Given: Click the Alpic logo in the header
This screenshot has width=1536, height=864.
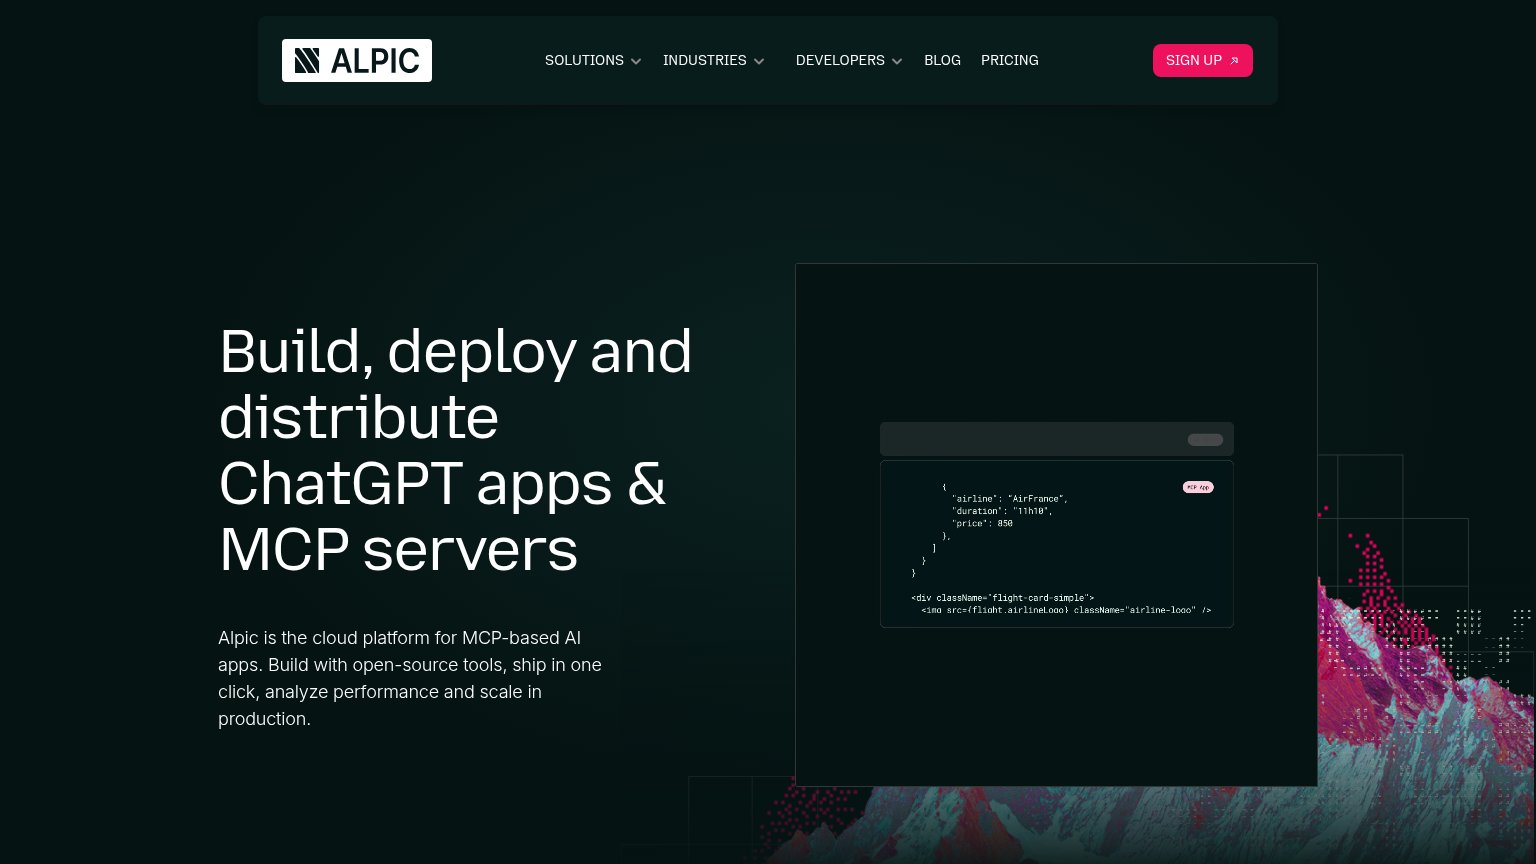Looking at the screenshot, I should pos(357,60).
